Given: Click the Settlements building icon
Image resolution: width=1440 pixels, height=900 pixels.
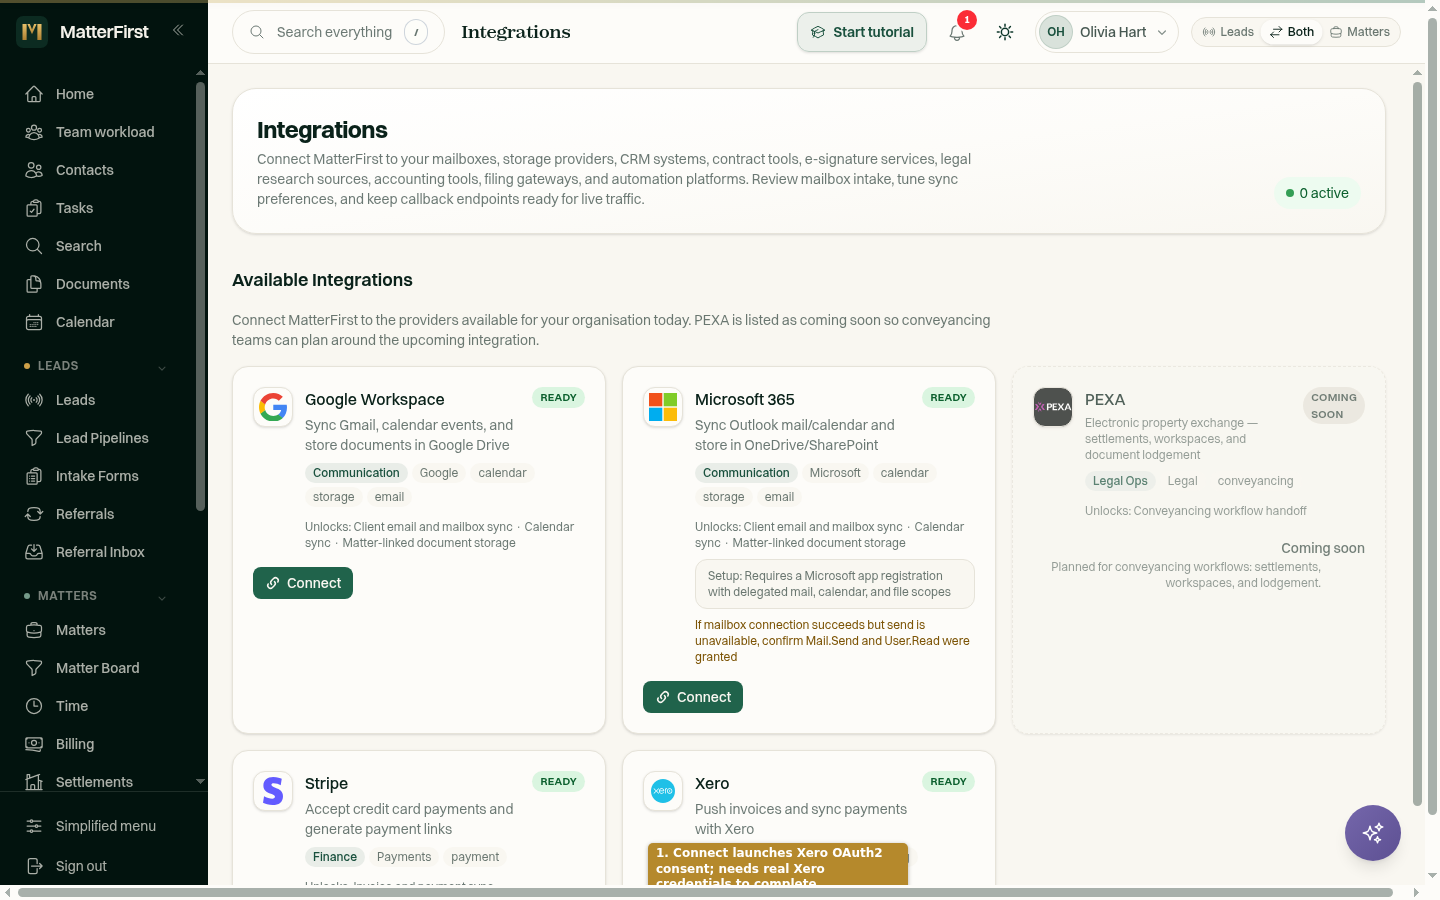Looking at the screenshot, I should 34,782.
